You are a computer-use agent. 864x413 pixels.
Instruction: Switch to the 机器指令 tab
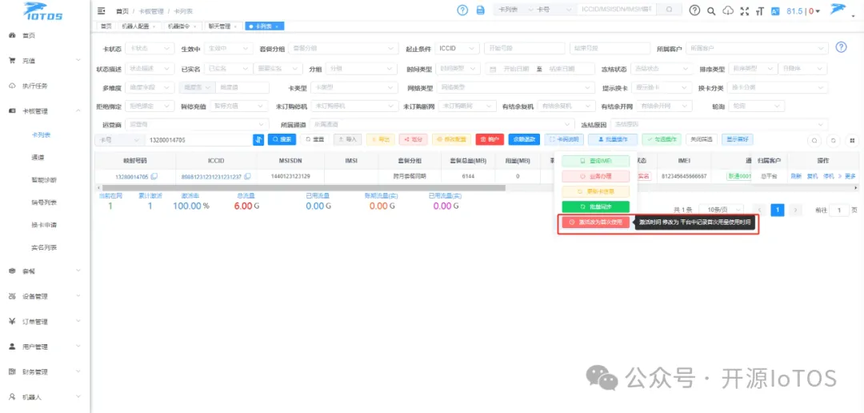[182, 26]
